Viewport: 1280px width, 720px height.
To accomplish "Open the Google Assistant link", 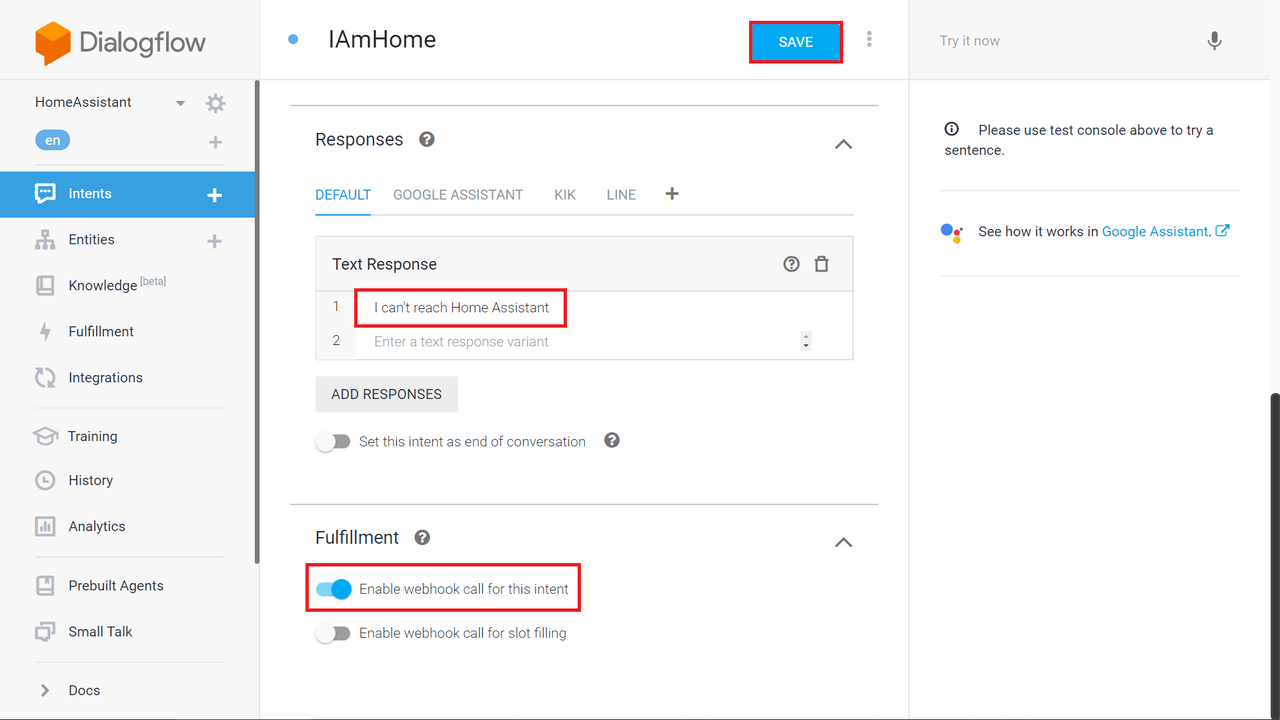I will (1166, 231).
